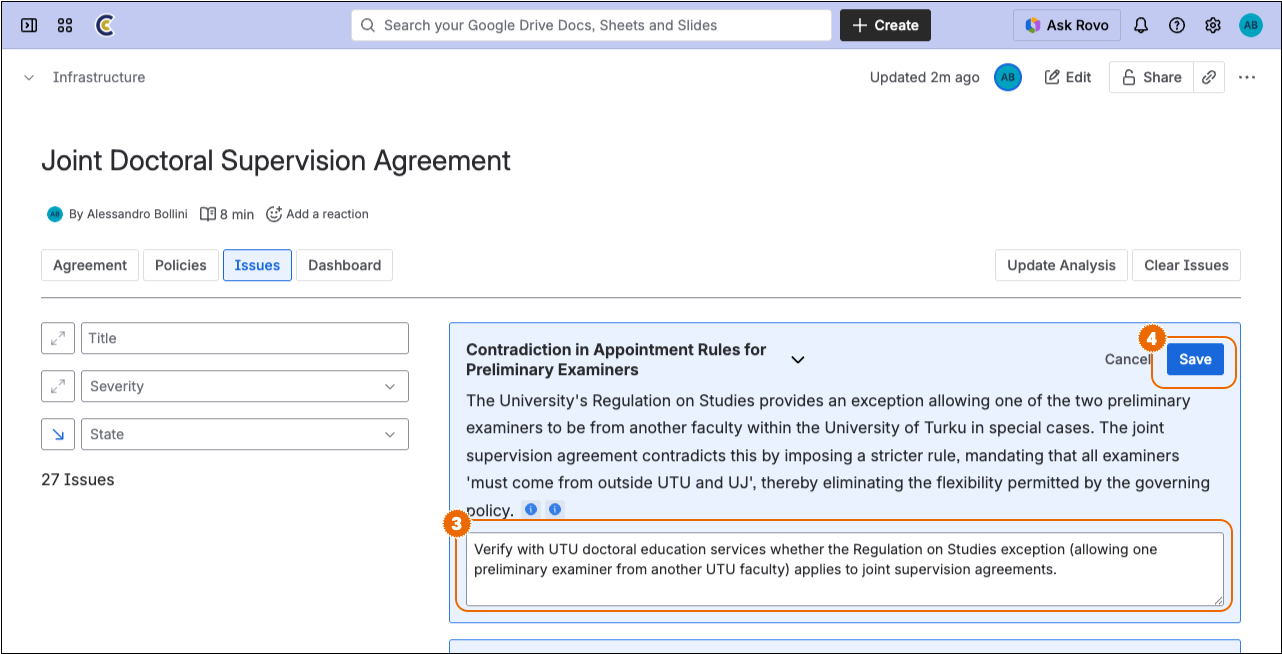1282x654 pixels.
Task: Copy the page link icon
Action: pos(1209,77)
